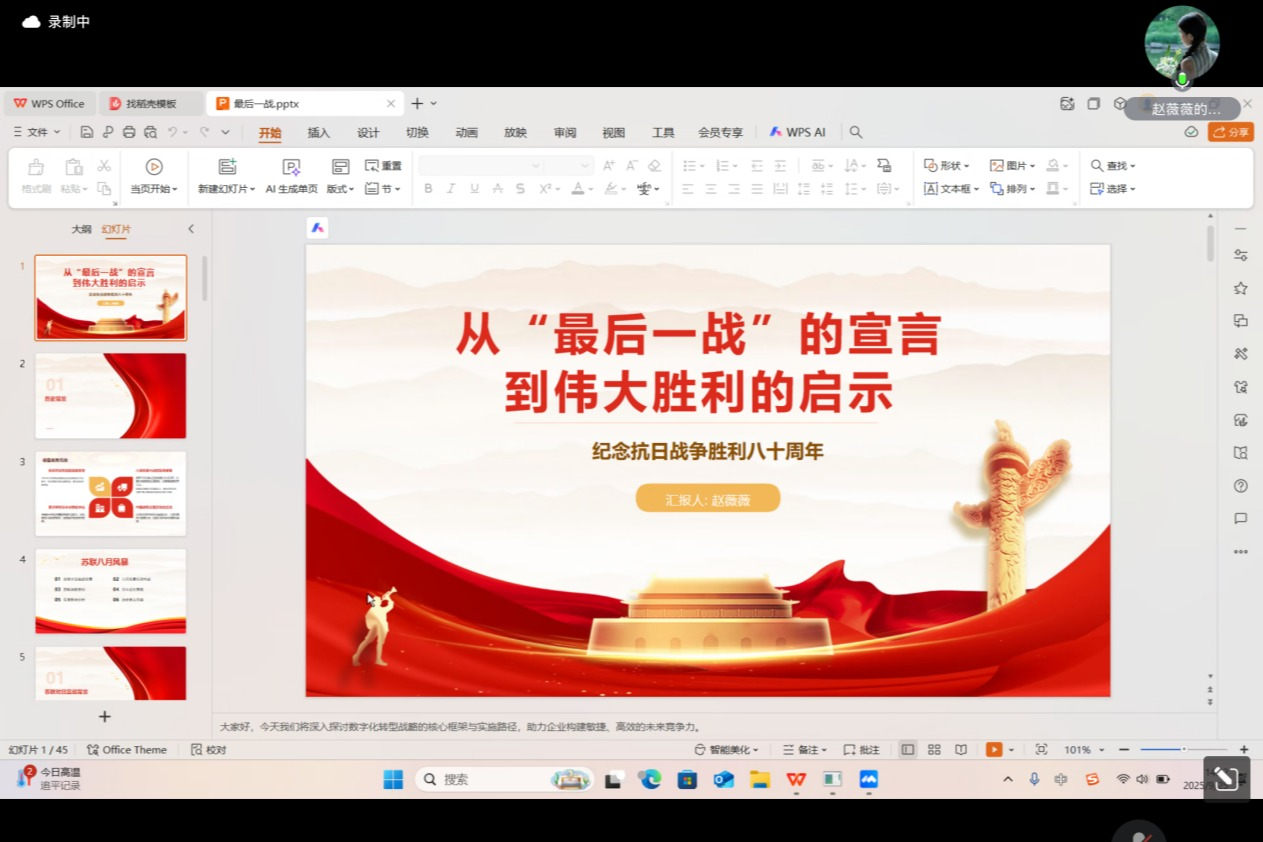
Task: Click the 智能美化 button in status bar
Action: pyautogui.click(x=727, y=750)
